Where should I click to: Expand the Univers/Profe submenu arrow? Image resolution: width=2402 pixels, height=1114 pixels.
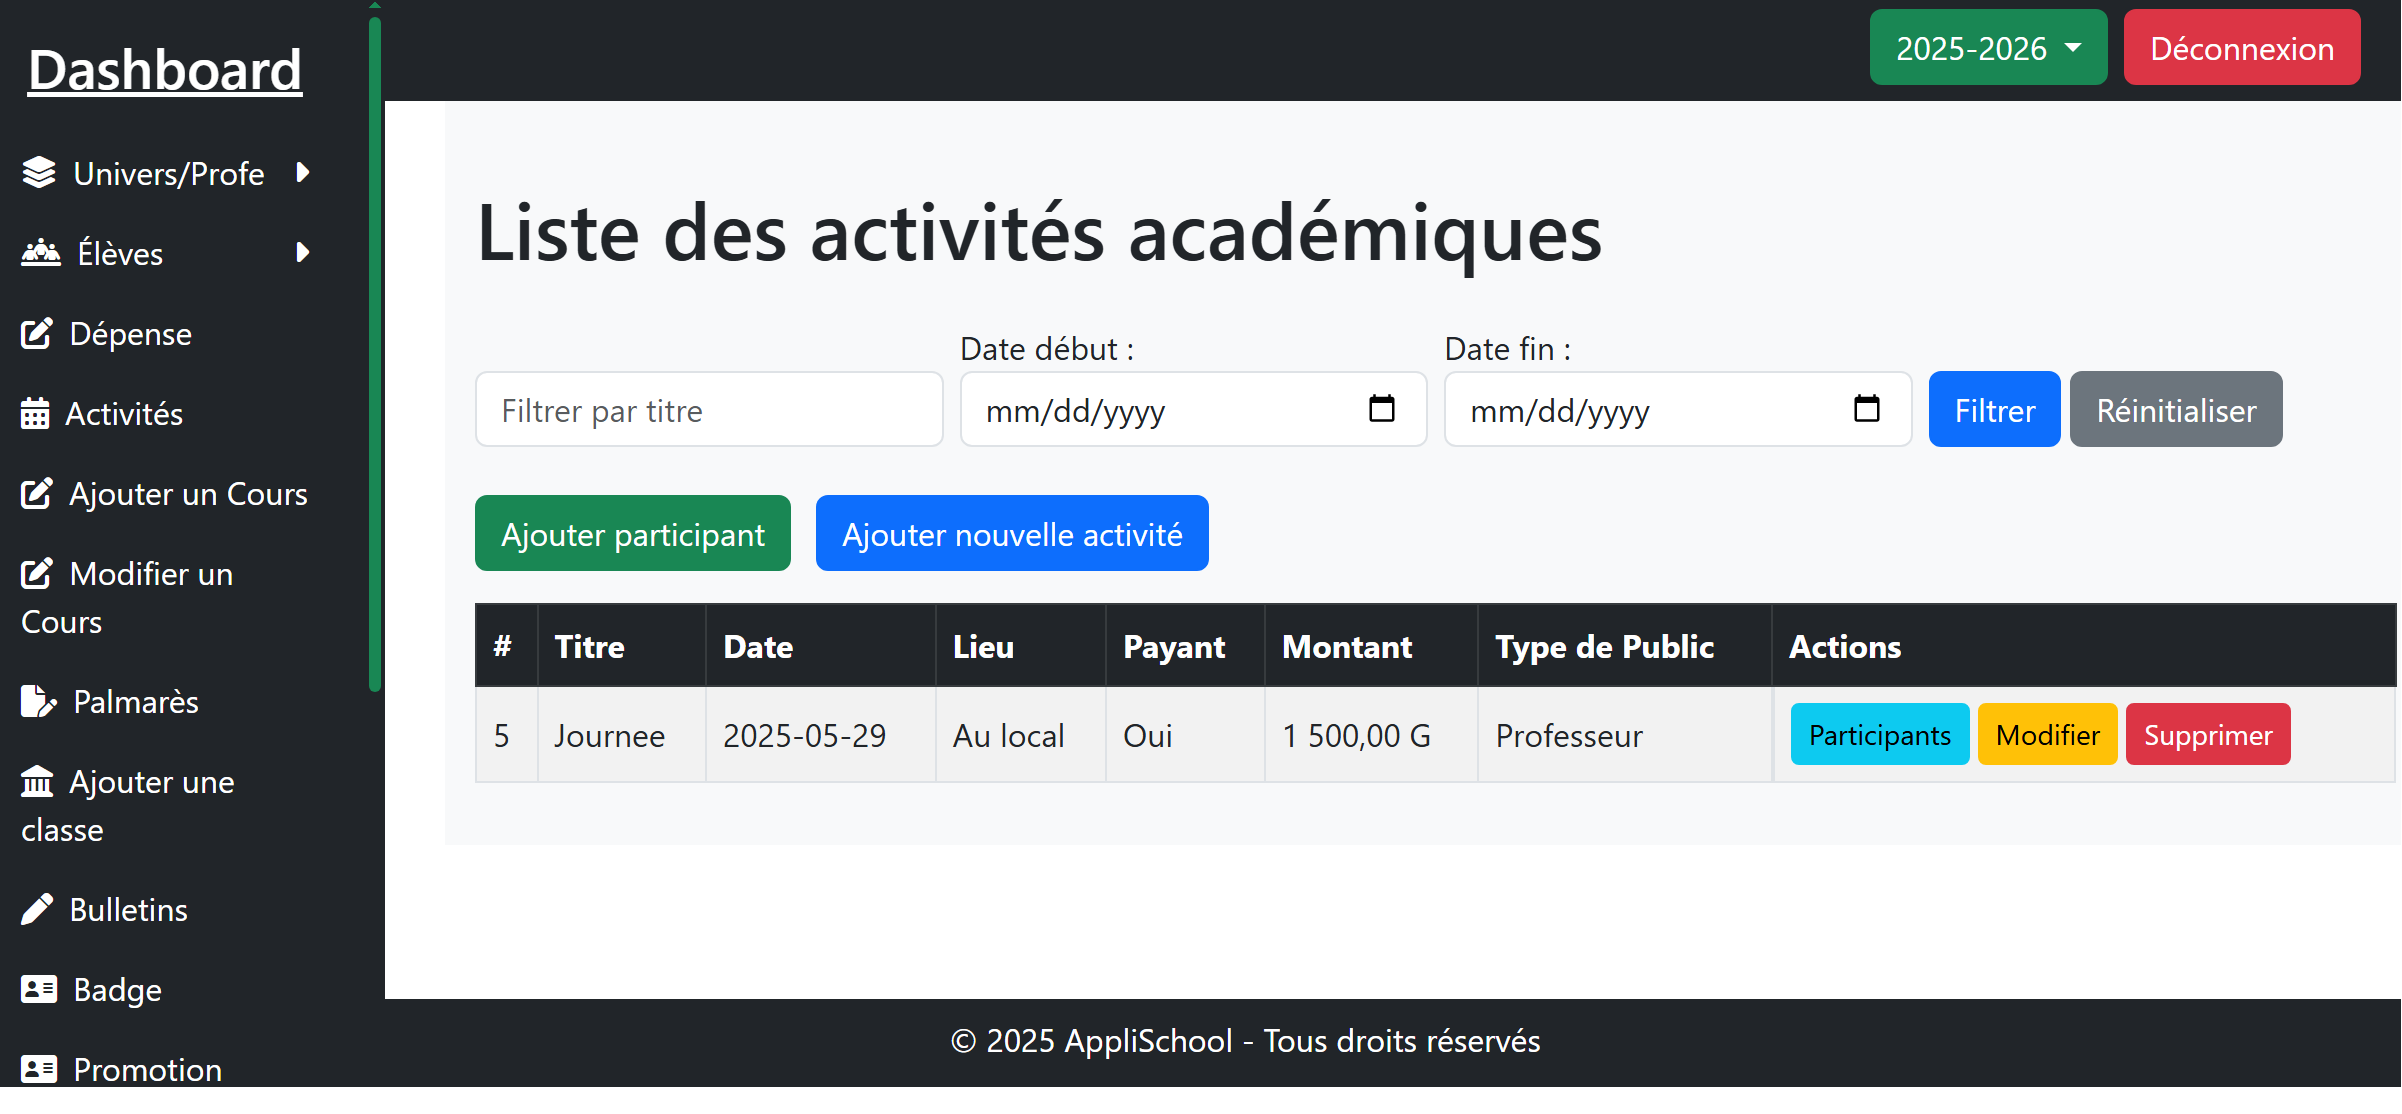tap(303, 173)
